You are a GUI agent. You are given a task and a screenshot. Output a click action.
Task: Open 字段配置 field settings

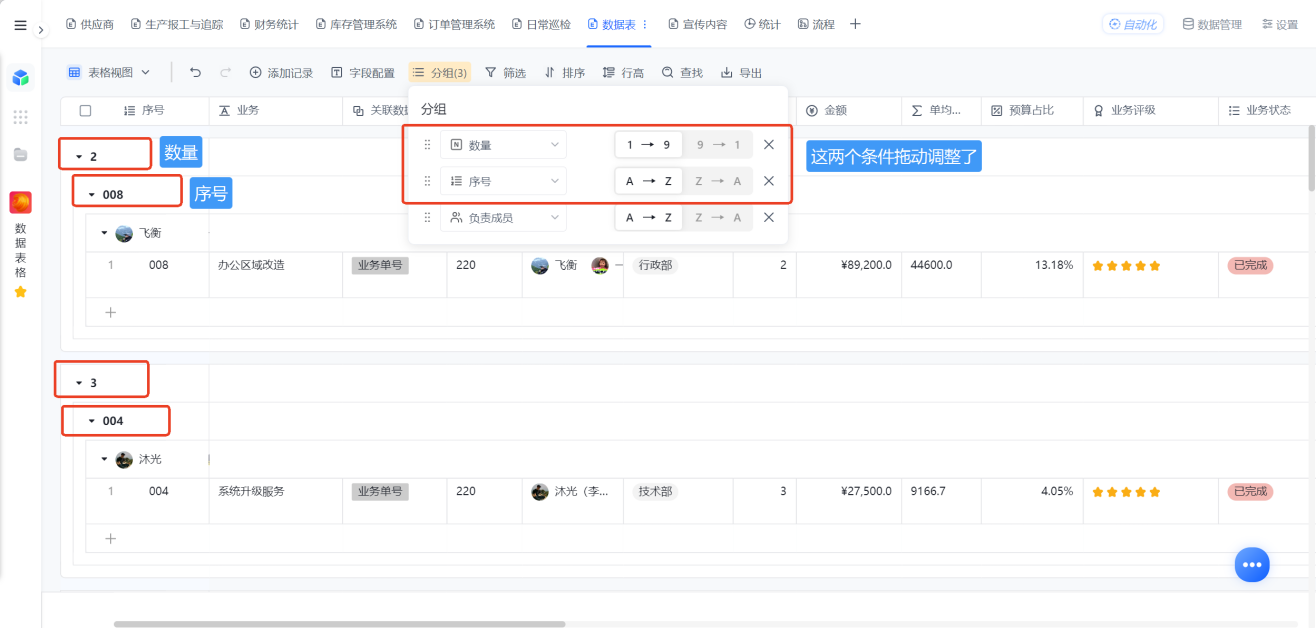coord(363,72)
